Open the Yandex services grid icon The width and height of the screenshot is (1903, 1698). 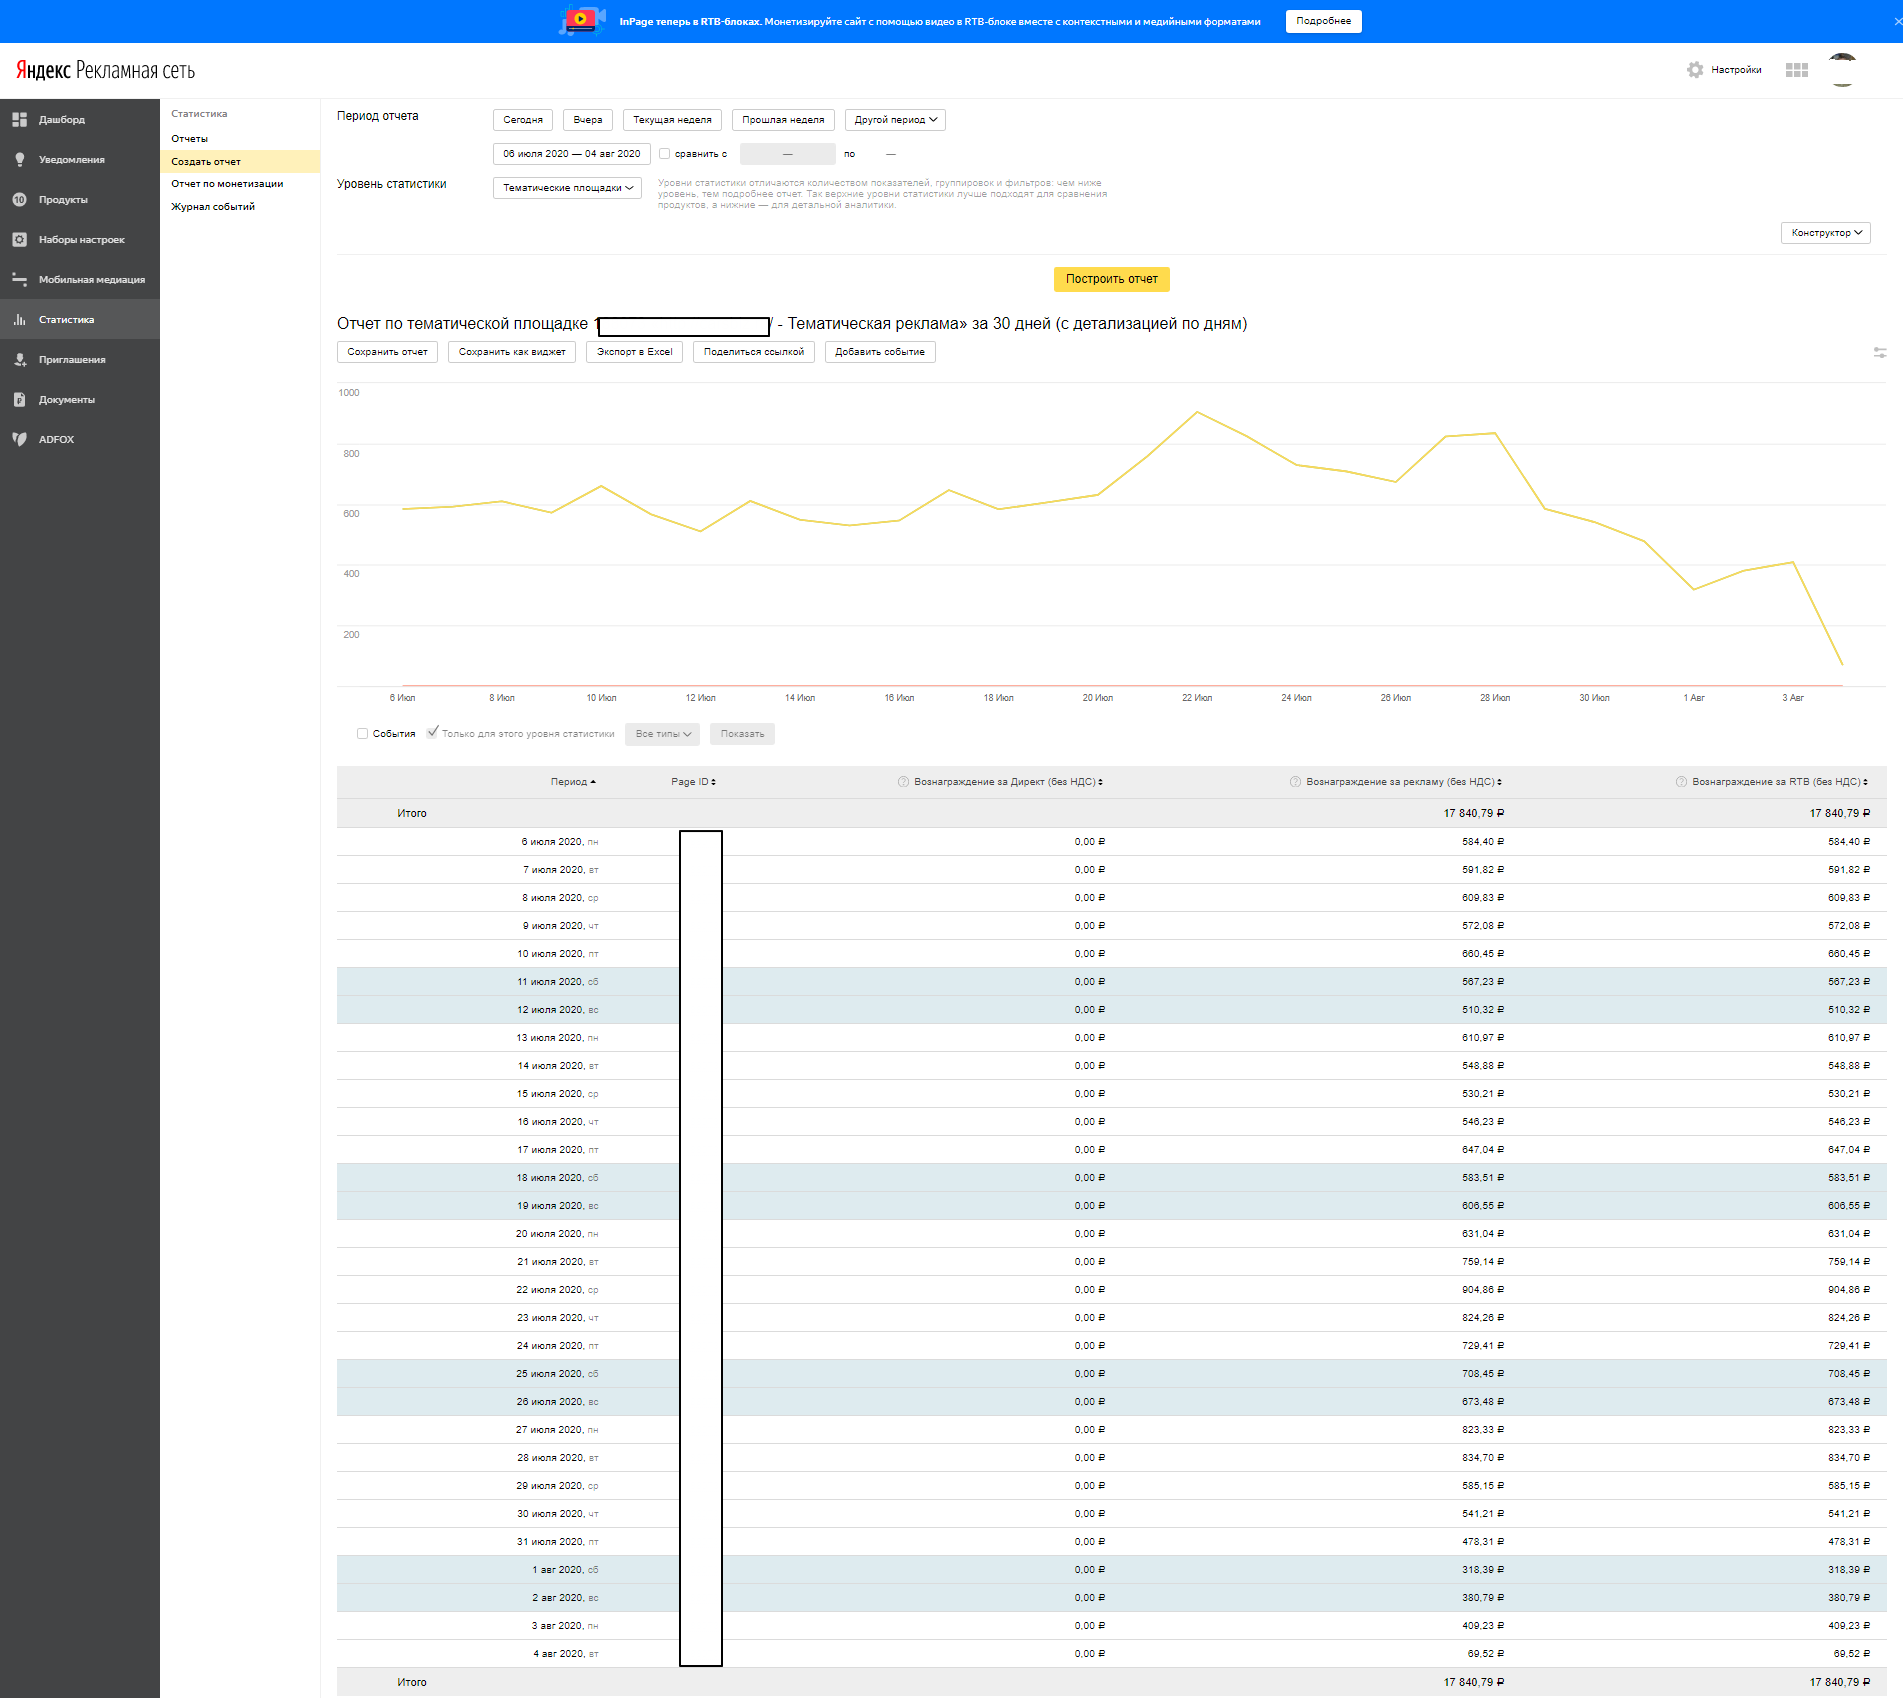pyautogui.click(x=1796, y=70)
